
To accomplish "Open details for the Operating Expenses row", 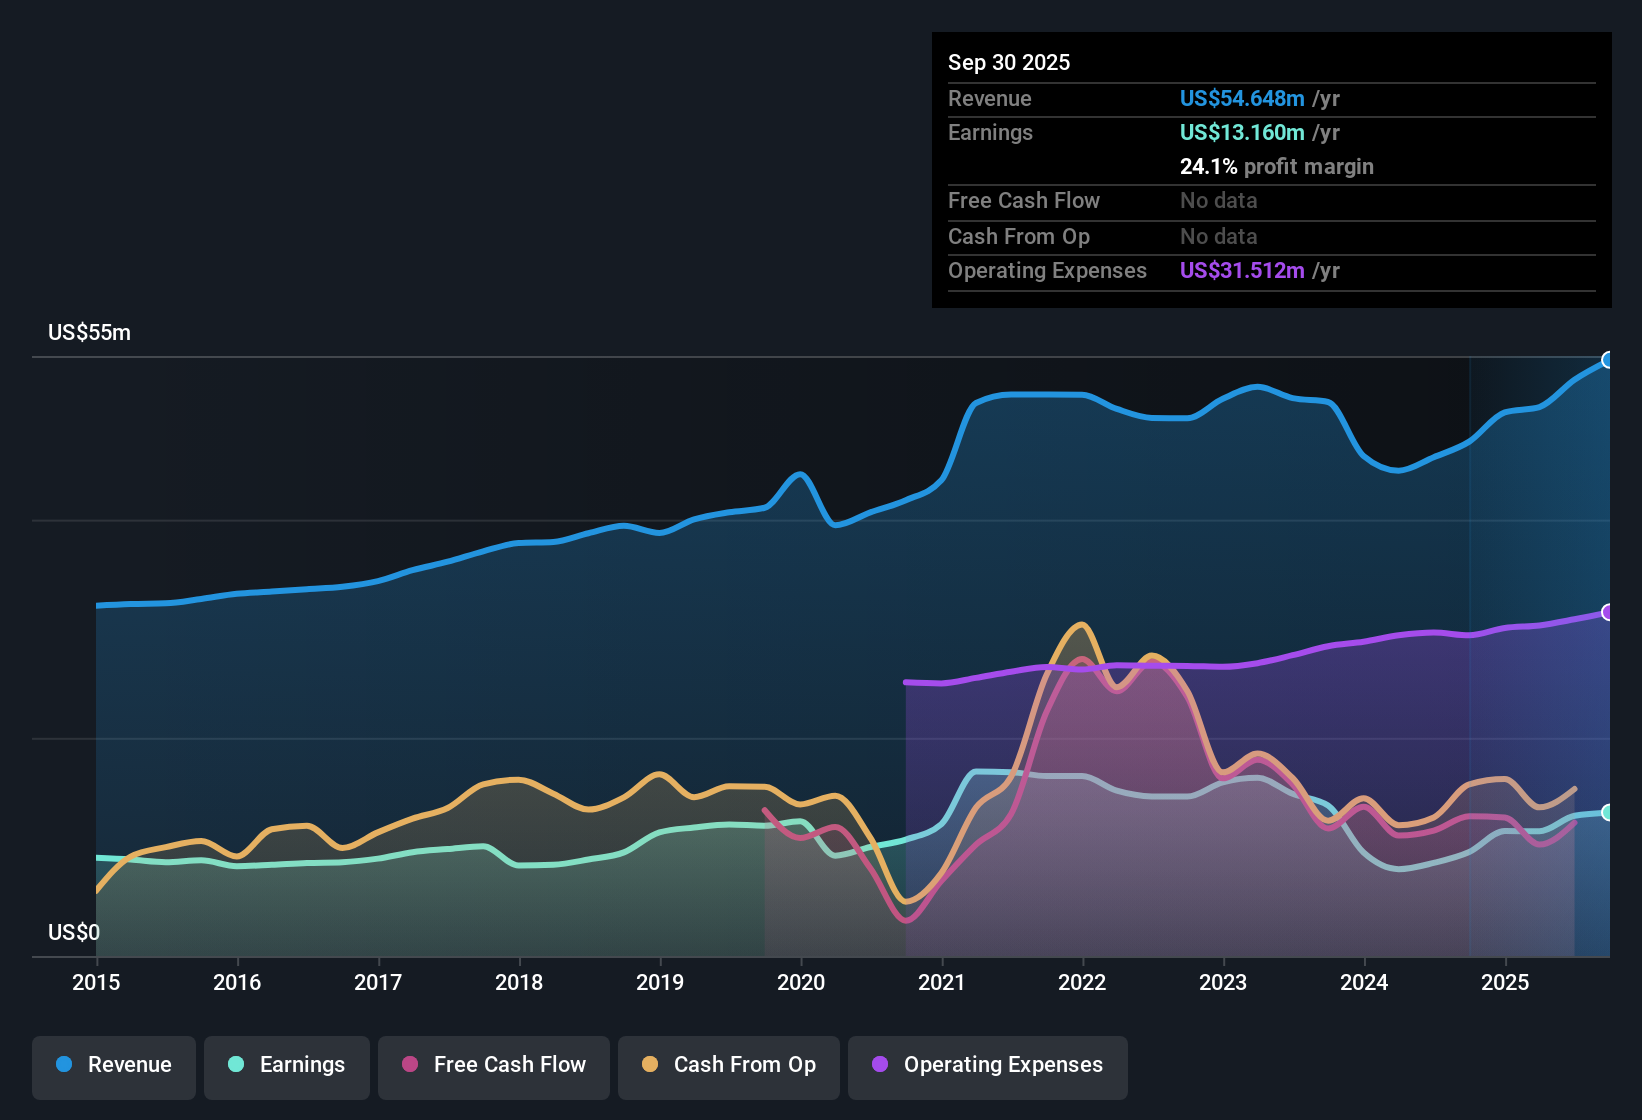I will point(1047,270).
